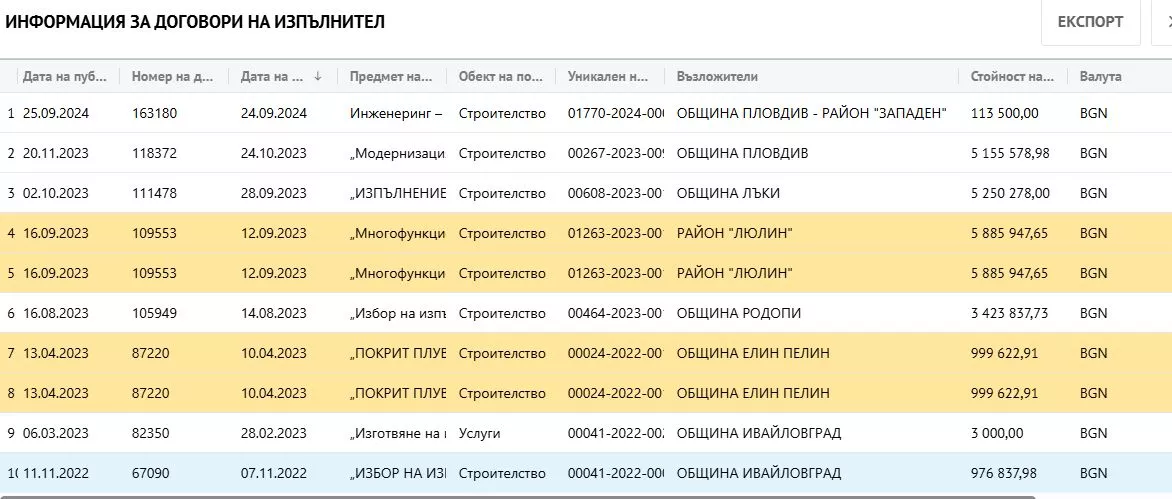Click the horizontal scrollbar at table bottom
The height and width of the screenshot is (499, 1172).
click(517, 496)
